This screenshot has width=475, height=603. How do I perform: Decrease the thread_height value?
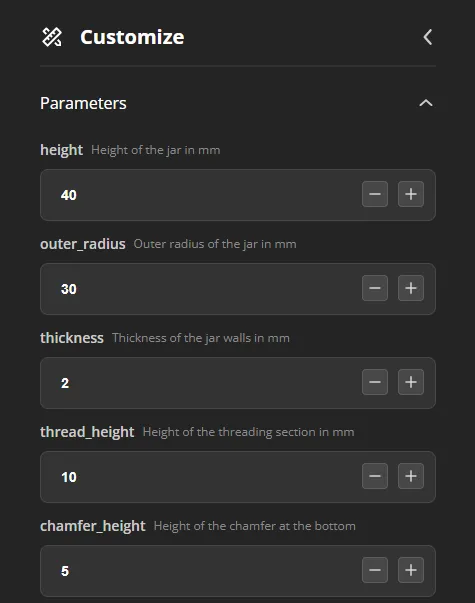pos(375,476)
